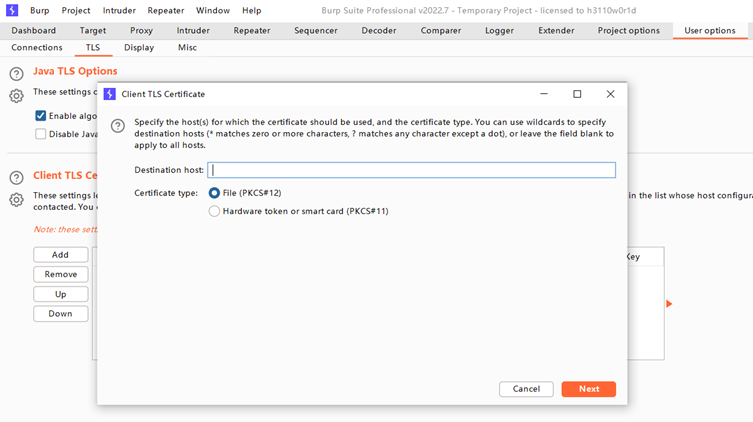
Task: Toggle the Enable algorithms checkbox
Action: (x=40, y=116)
